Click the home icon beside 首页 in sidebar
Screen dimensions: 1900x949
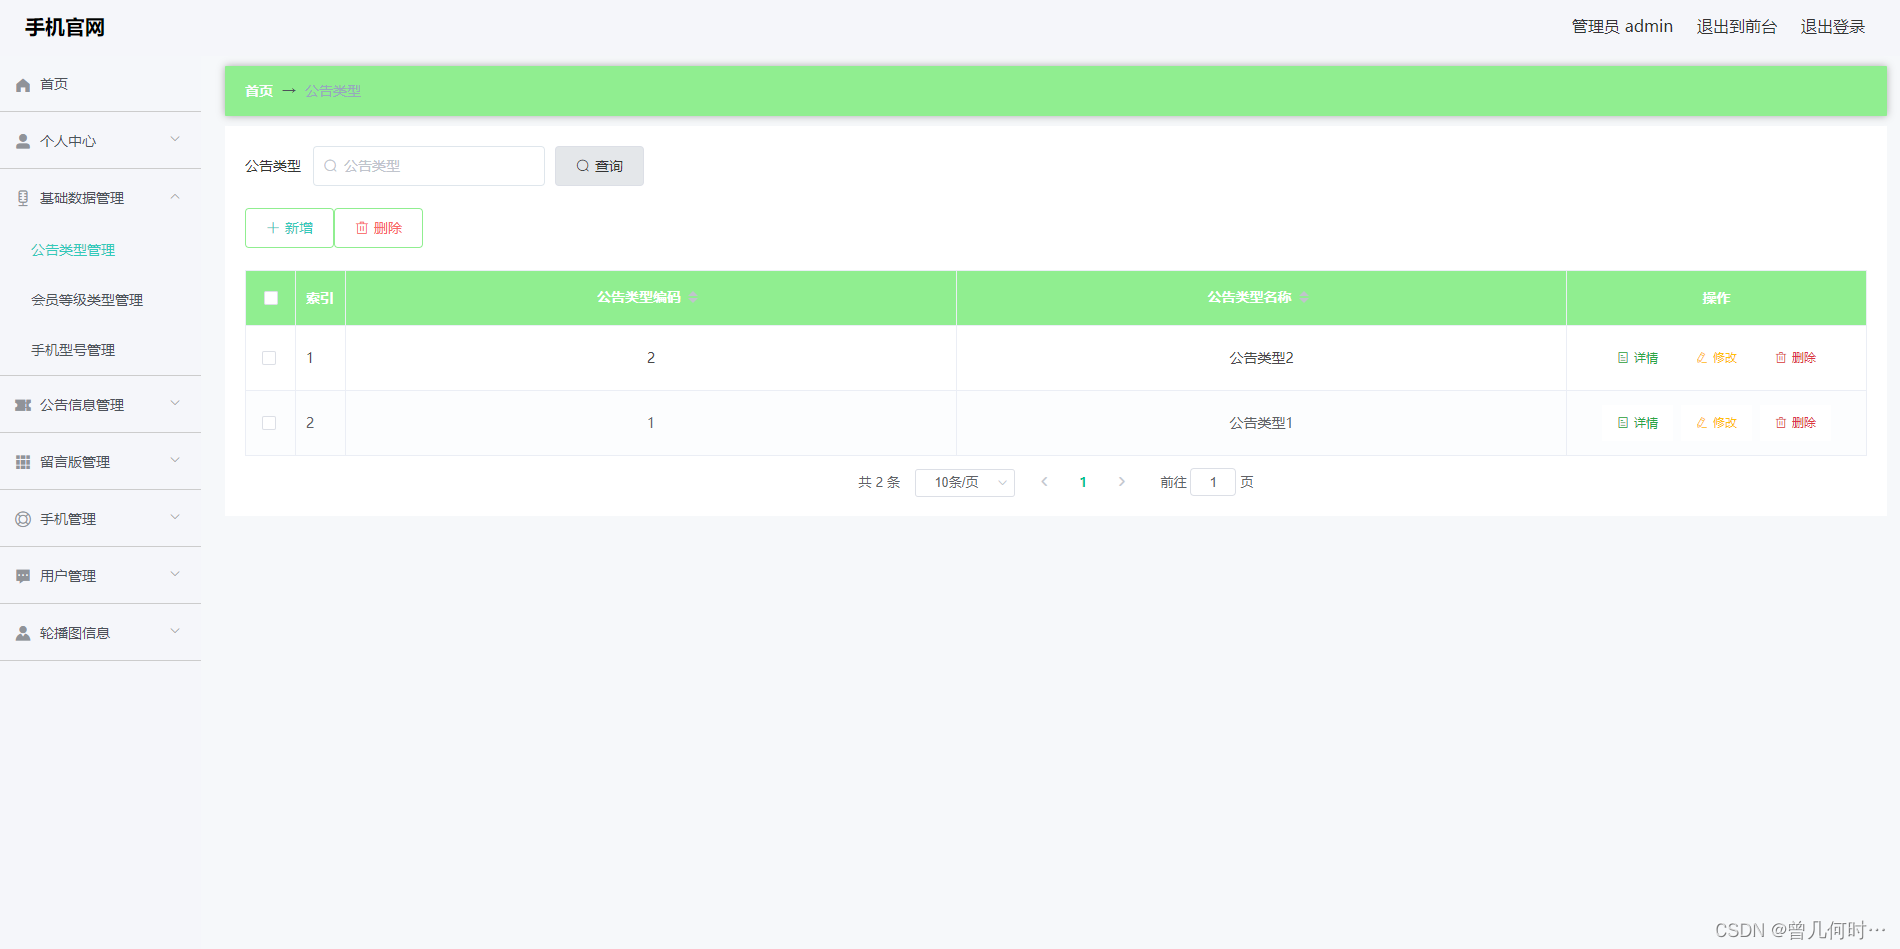pyautogui.click(x=23, y=85)
